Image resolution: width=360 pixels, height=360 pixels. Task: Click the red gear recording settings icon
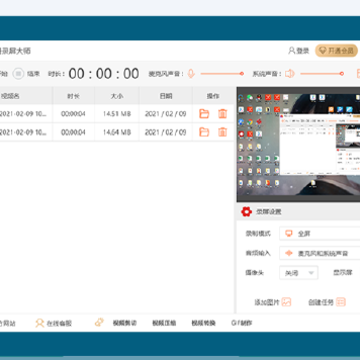(x=246, y=212)
